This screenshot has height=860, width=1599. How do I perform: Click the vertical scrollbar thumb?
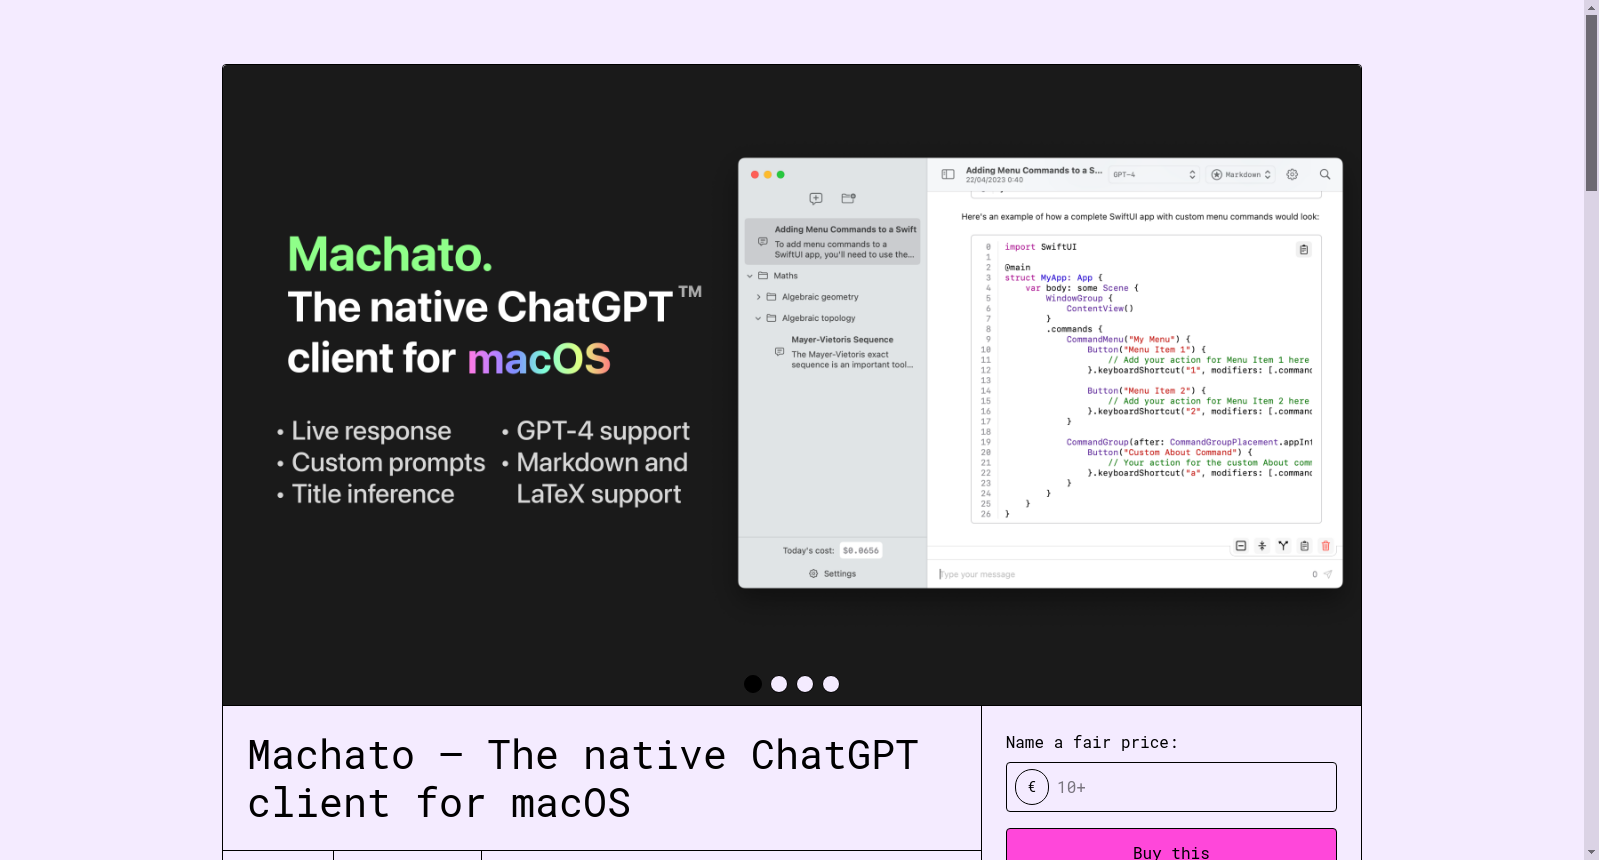[1591, 103]
